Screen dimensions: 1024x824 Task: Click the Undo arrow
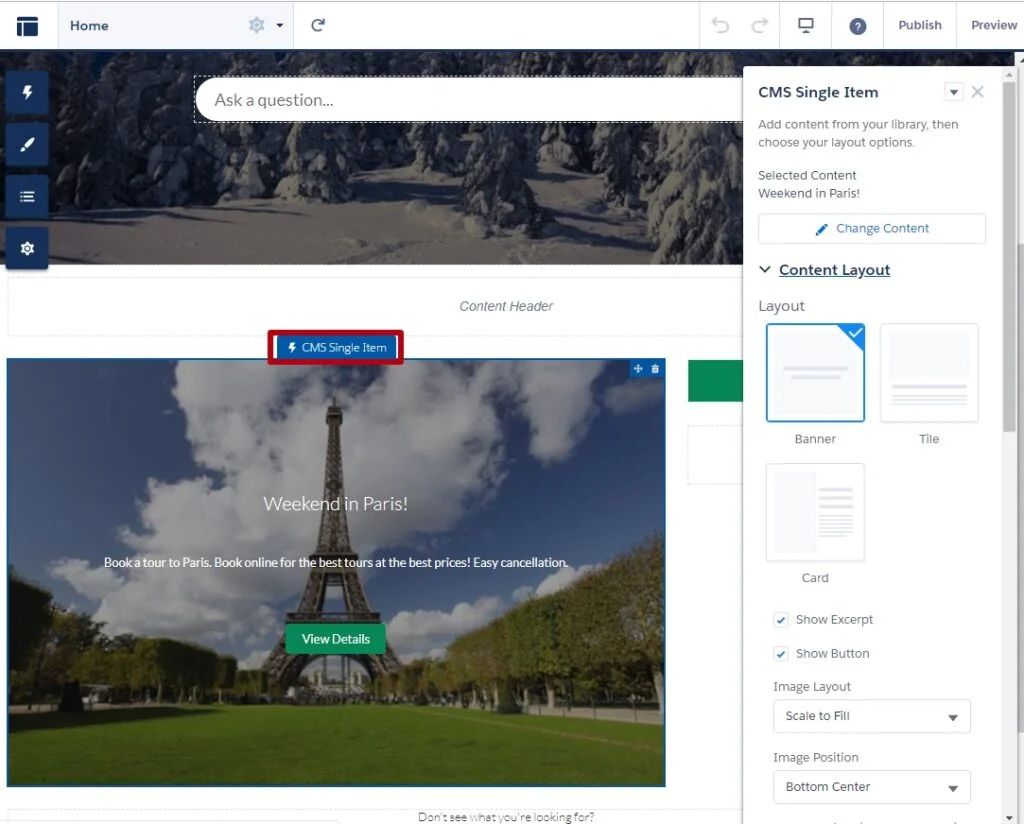[x=720, y=25]
